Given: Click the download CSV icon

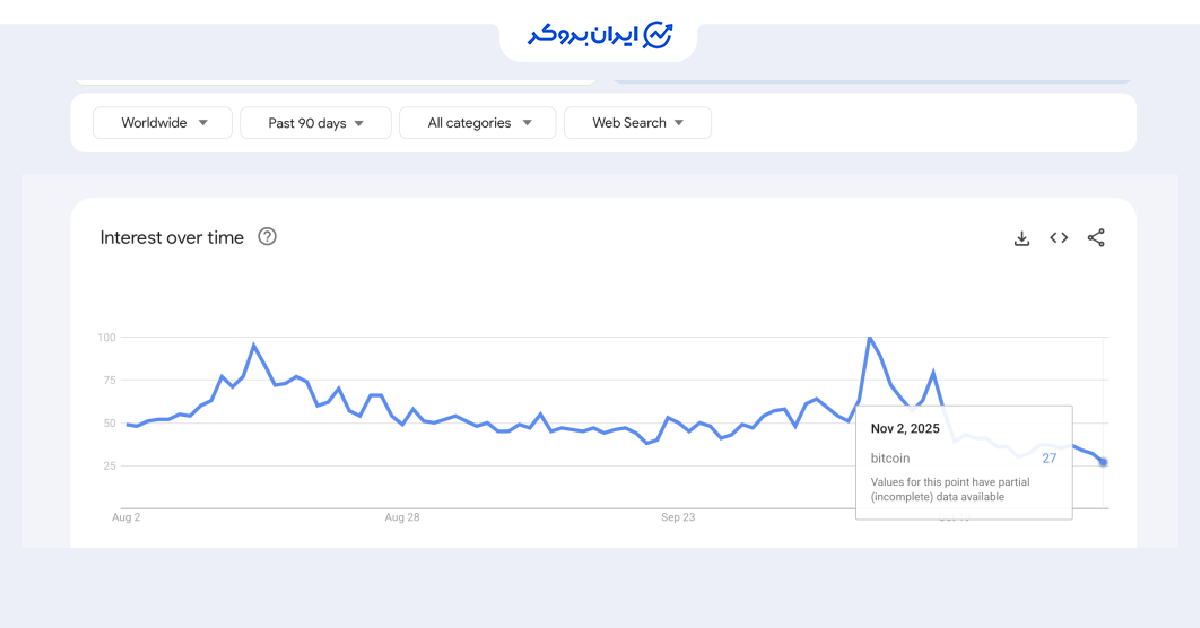Looking at the screenshot, I should [x=1021, y=238].
